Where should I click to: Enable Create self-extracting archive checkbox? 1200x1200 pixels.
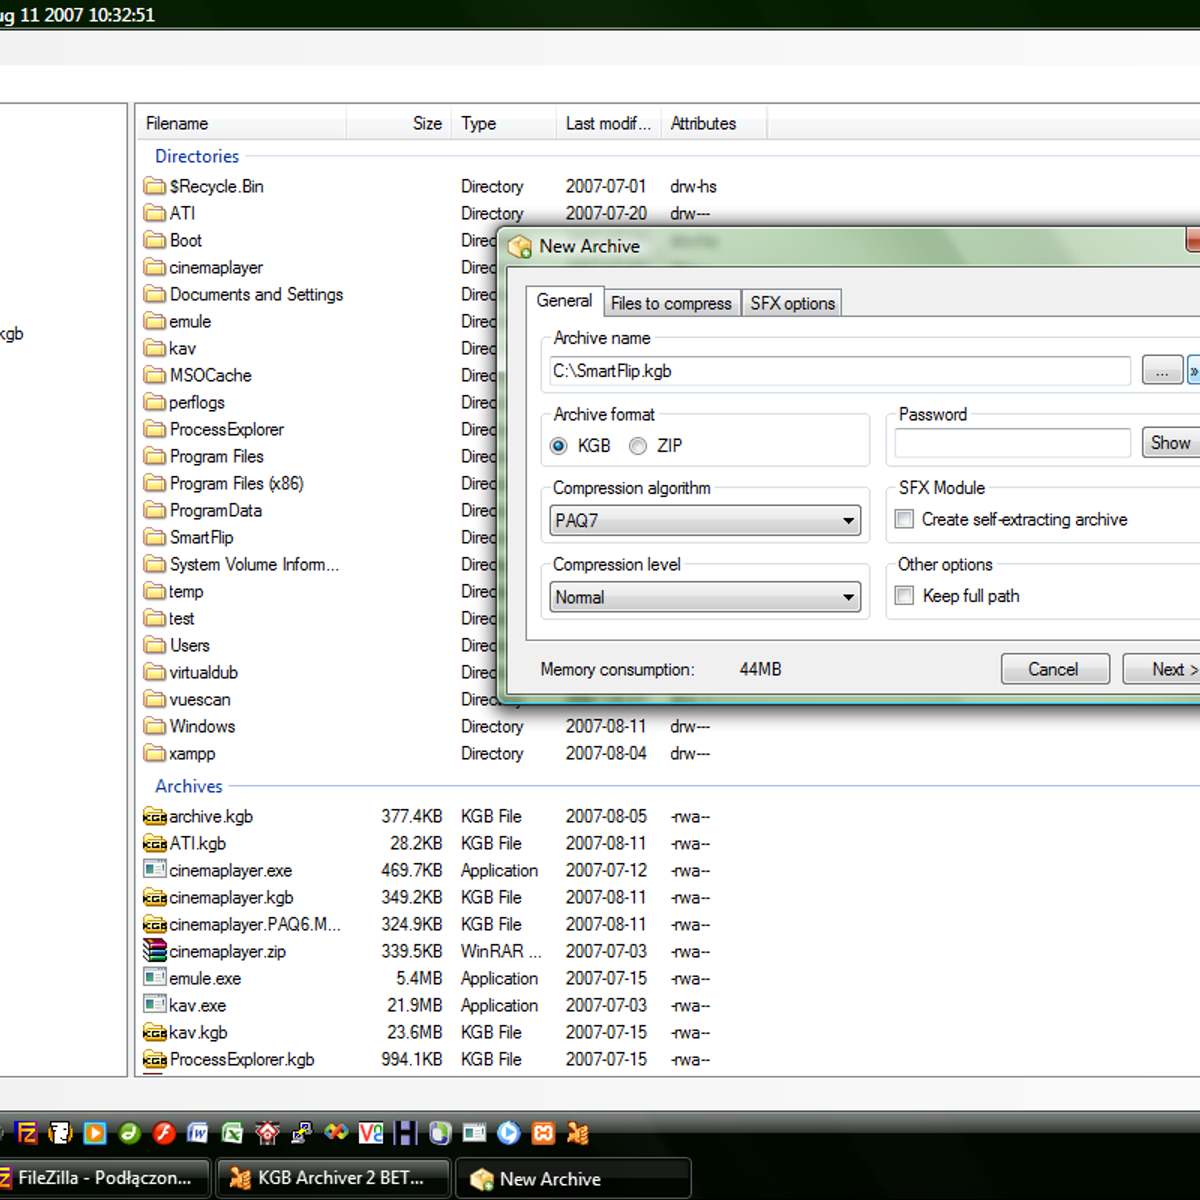point(905,519)
